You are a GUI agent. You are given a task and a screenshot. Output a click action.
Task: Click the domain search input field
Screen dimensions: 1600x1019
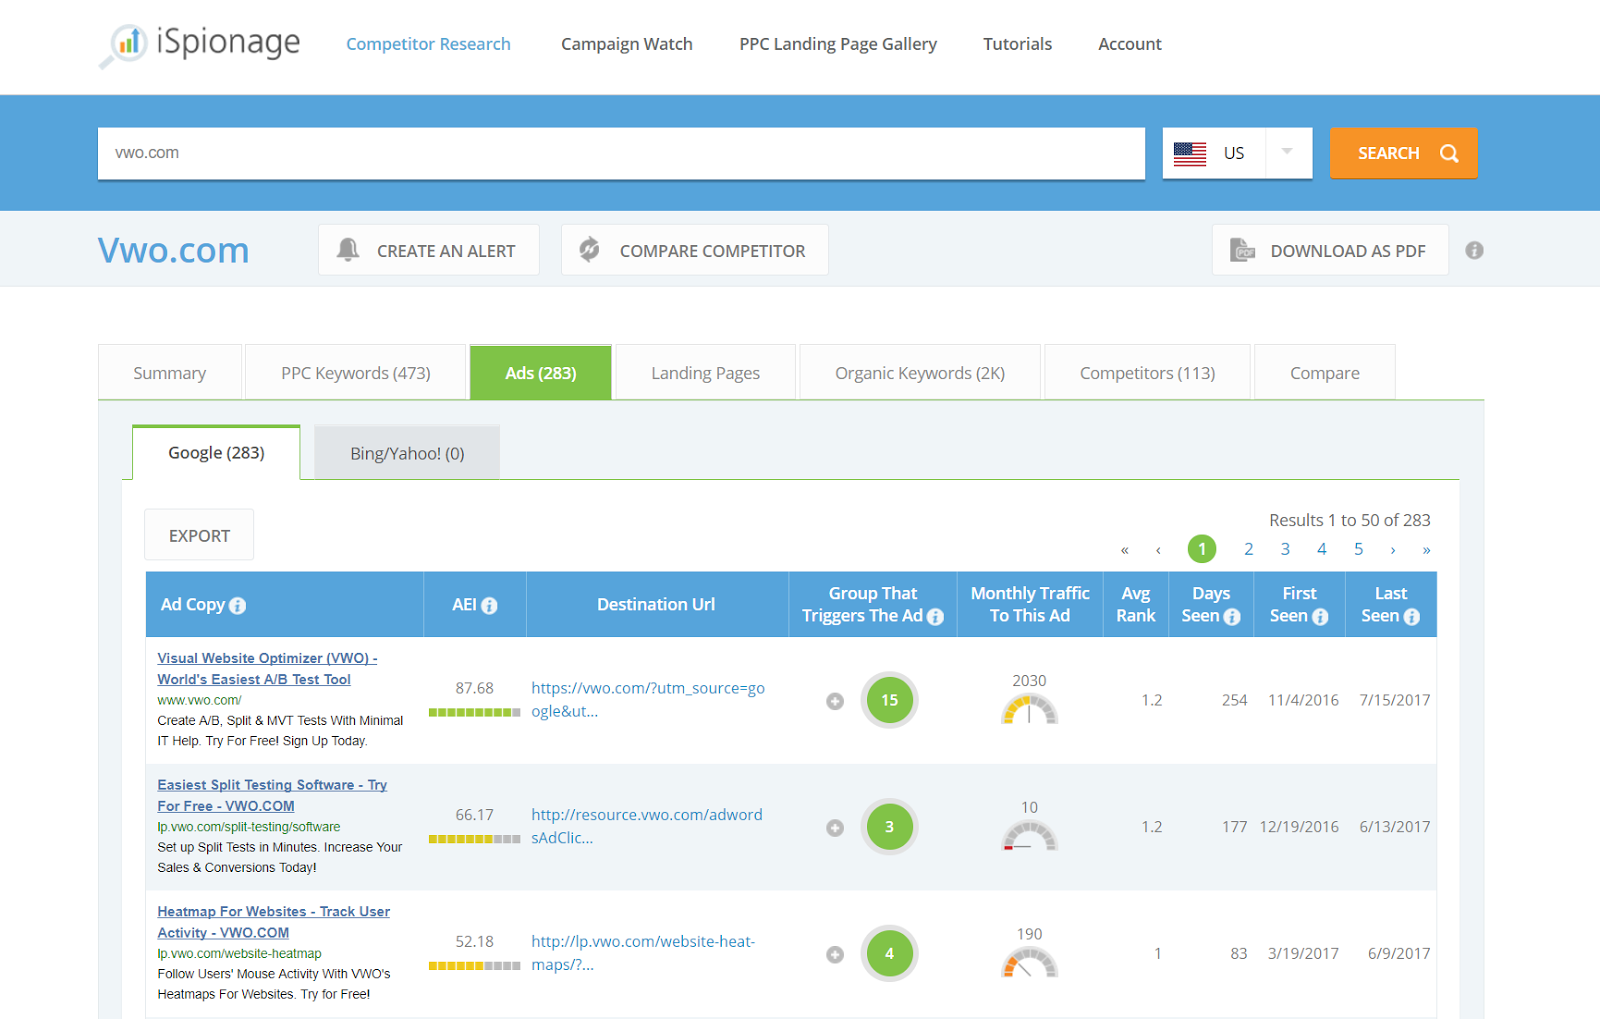621,153
